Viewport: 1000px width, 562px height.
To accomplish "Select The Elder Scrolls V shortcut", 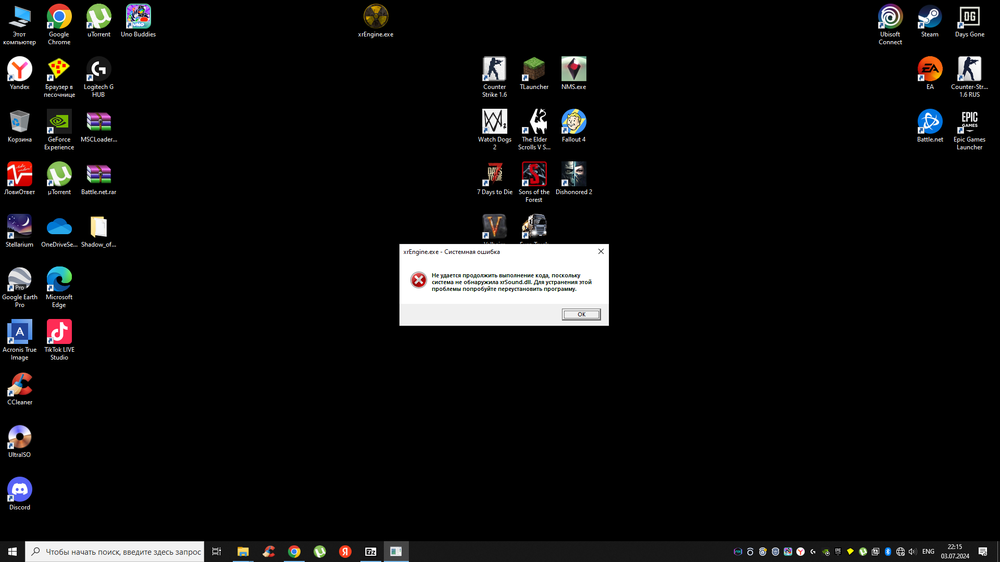I will [534, 129].
